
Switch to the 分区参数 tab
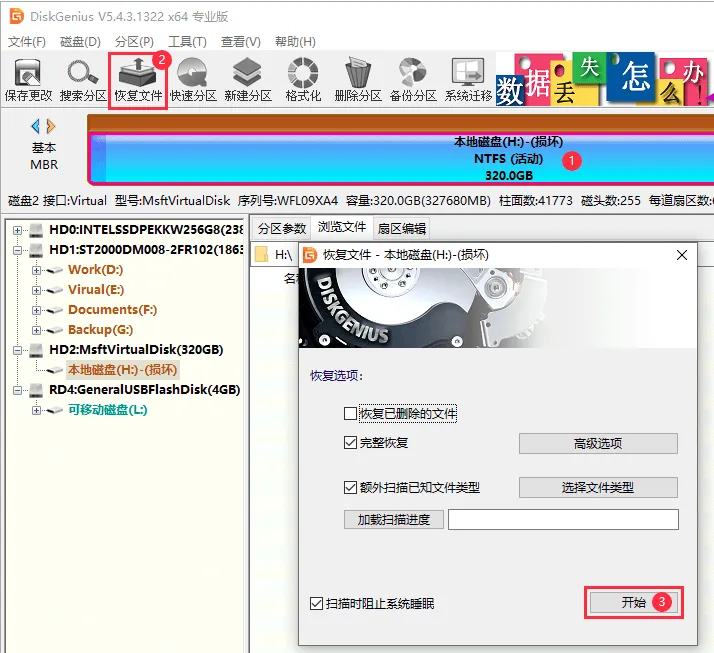click(281, 229)
